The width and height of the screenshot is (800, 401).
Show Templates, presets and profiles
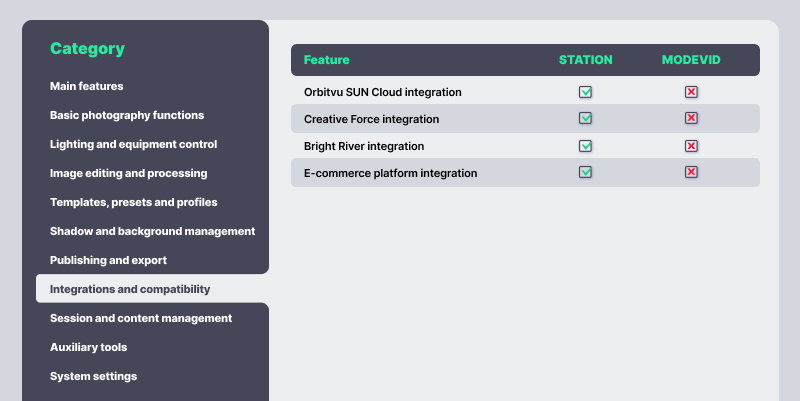coord(134,202)
